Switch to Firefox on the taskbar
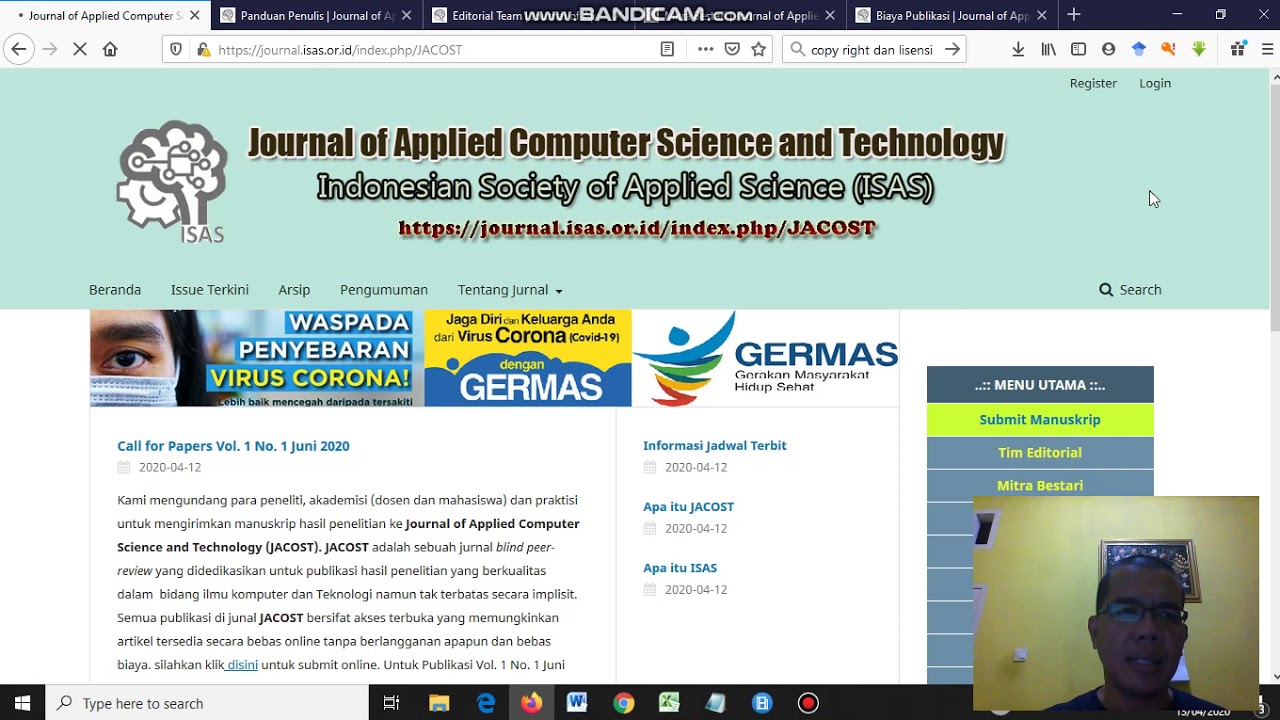 (531, 703)
